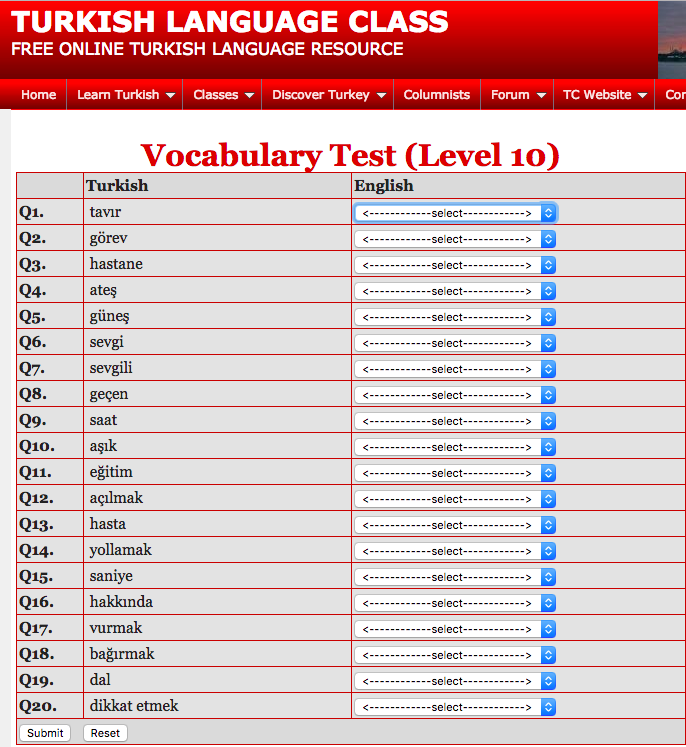This screenshot has width=686, height=747.
Task: Open the Q6 sevgi answer dropdown
Action: (x=455, y=343)
